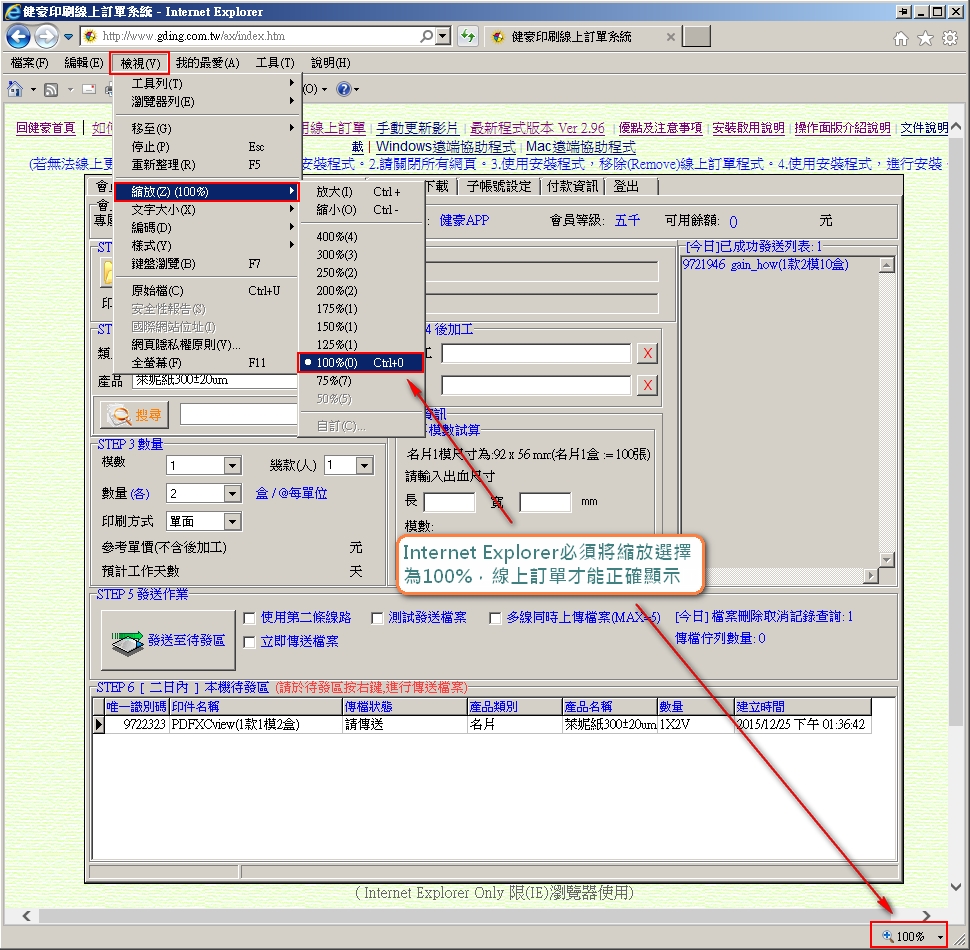Click command bar Home icon

click(15, 89)
